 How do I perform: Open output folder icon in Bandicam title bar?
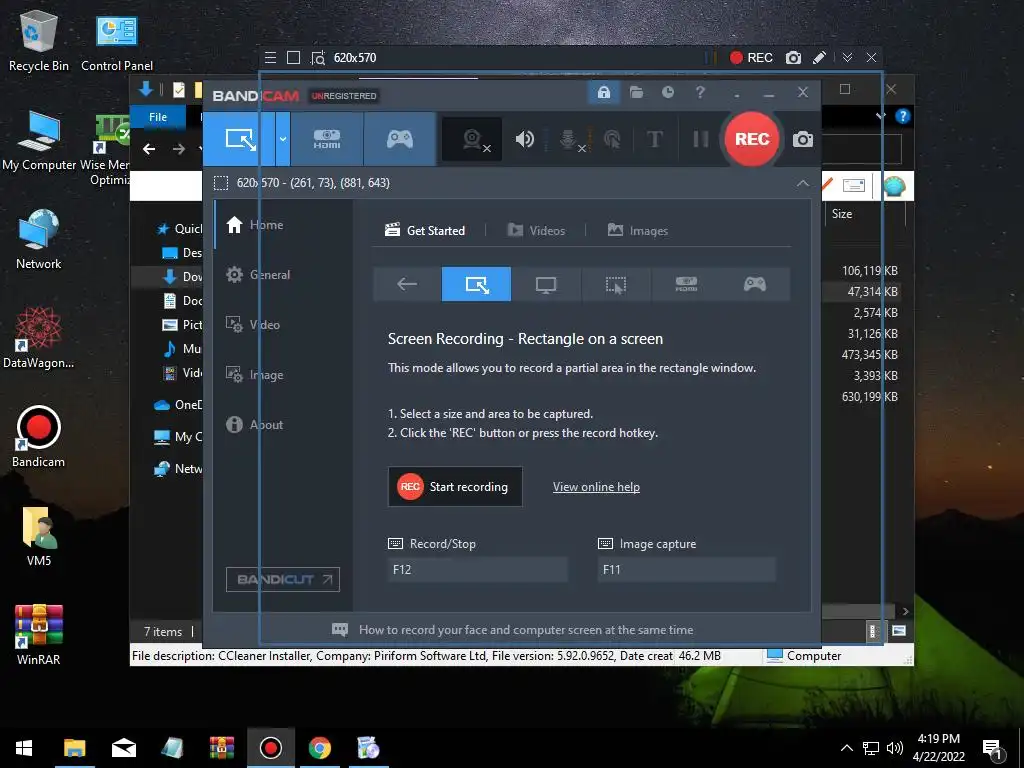tap(636, 92)
